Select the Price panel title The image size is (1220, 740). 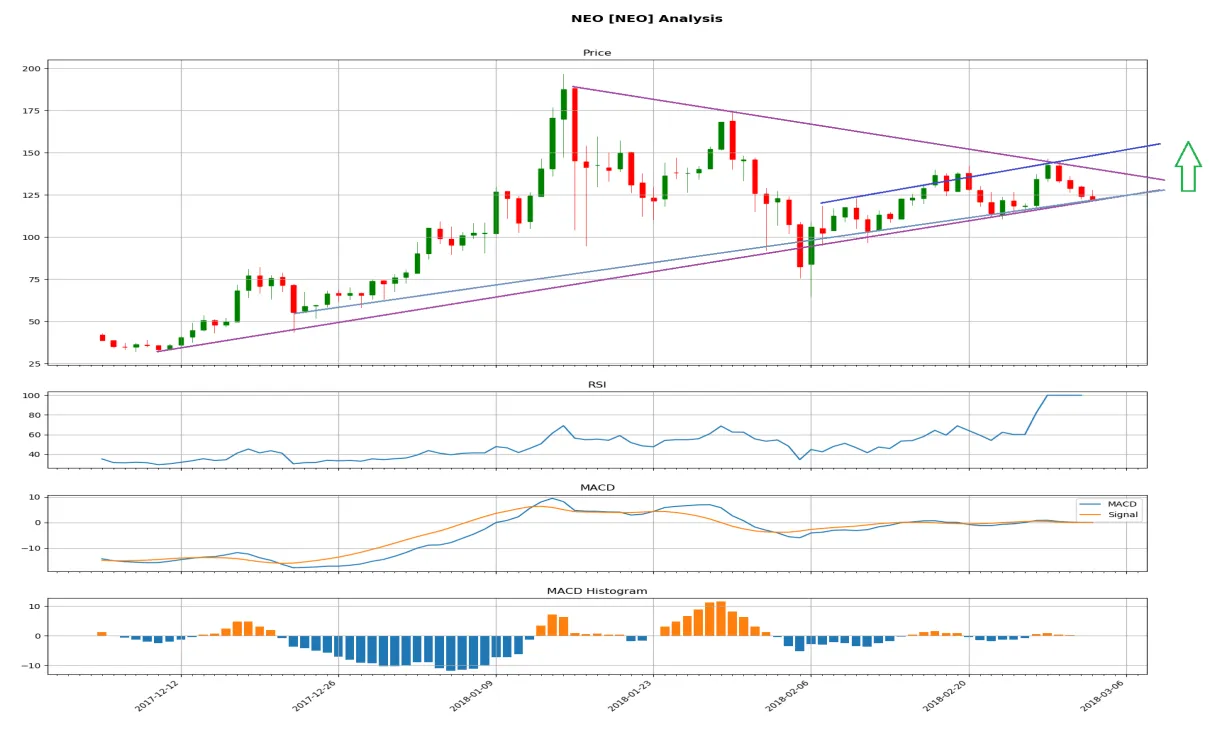pos(597,52)
